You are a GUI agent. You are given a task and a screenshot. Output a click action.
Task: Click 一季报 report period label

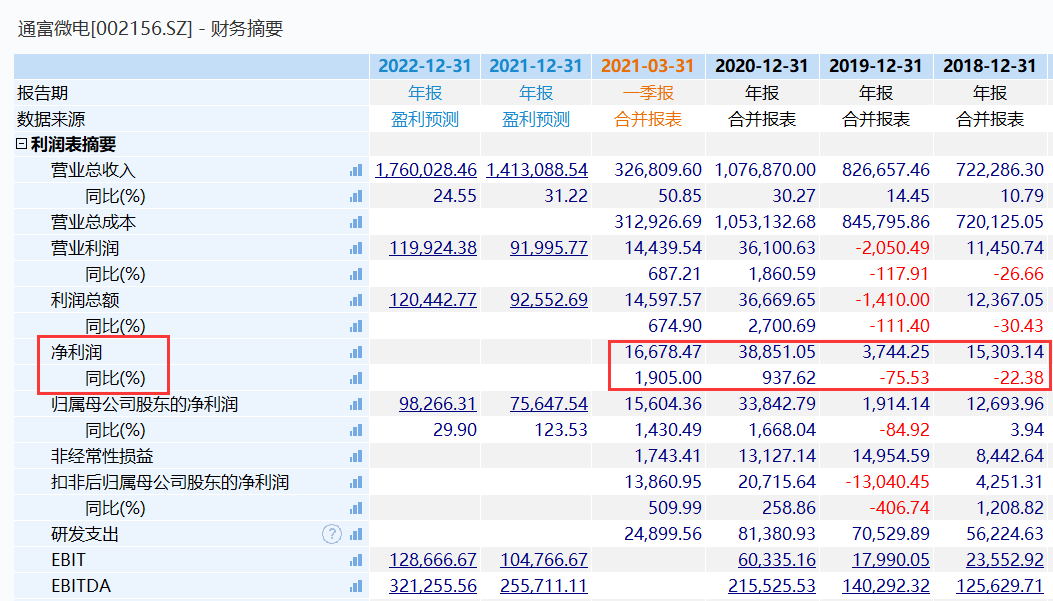click(647, 93)
